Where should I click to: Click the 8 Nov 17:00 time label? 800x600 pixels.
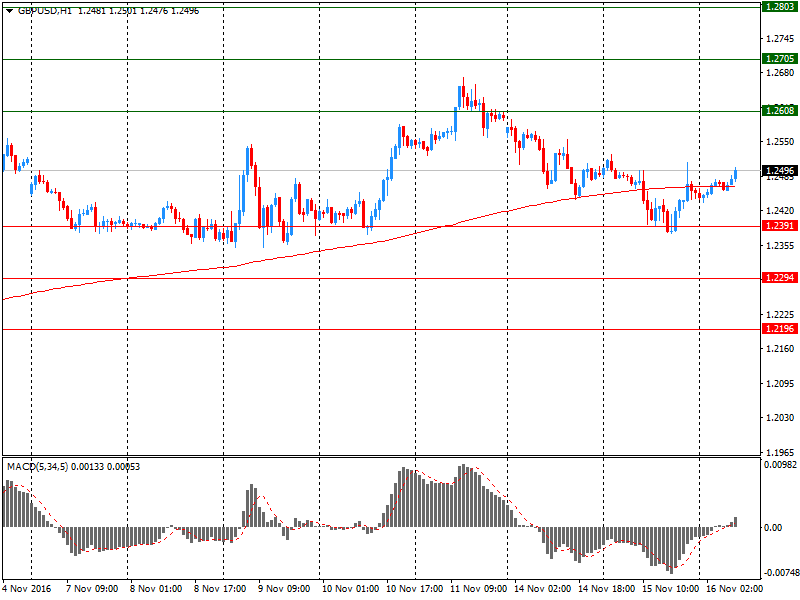(x=220, y=589)
